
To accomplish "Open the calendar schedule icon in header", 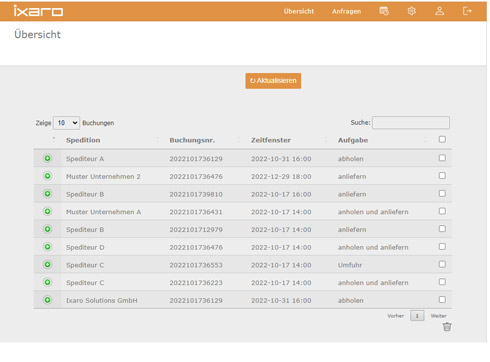I will tap(384, 11).
